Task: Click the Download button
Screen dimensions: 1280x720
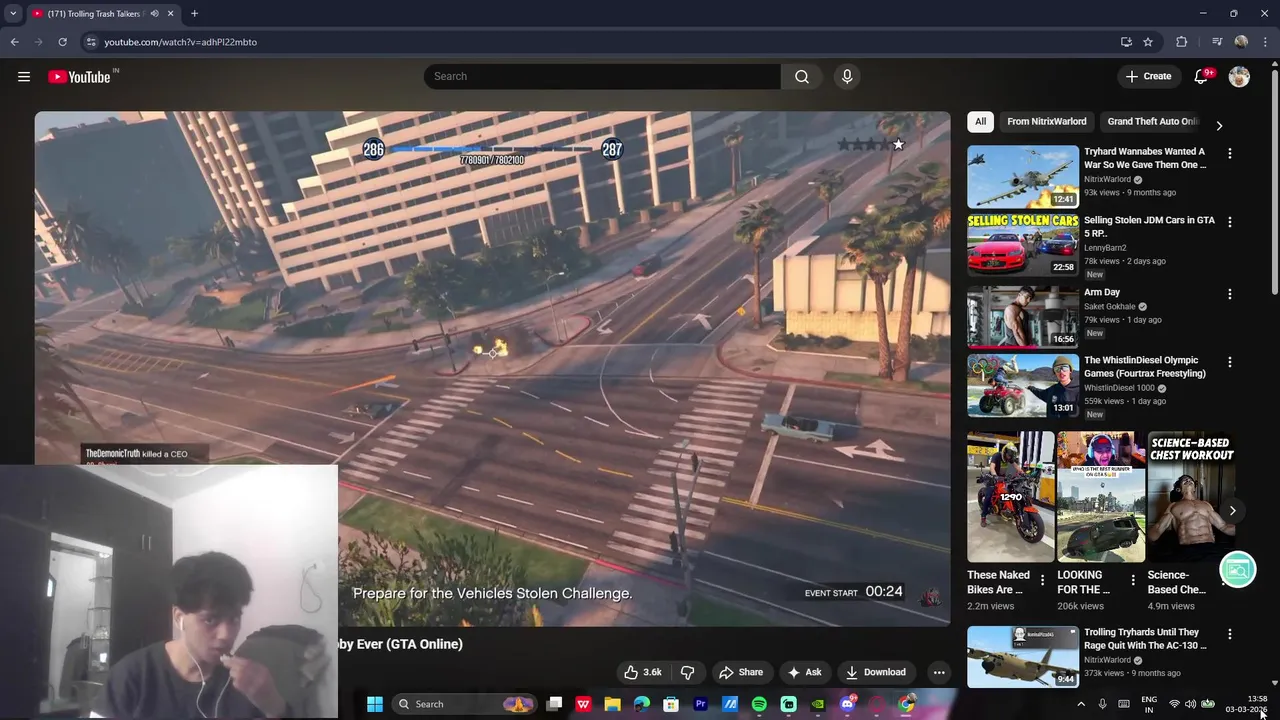Action: (876, 672)
